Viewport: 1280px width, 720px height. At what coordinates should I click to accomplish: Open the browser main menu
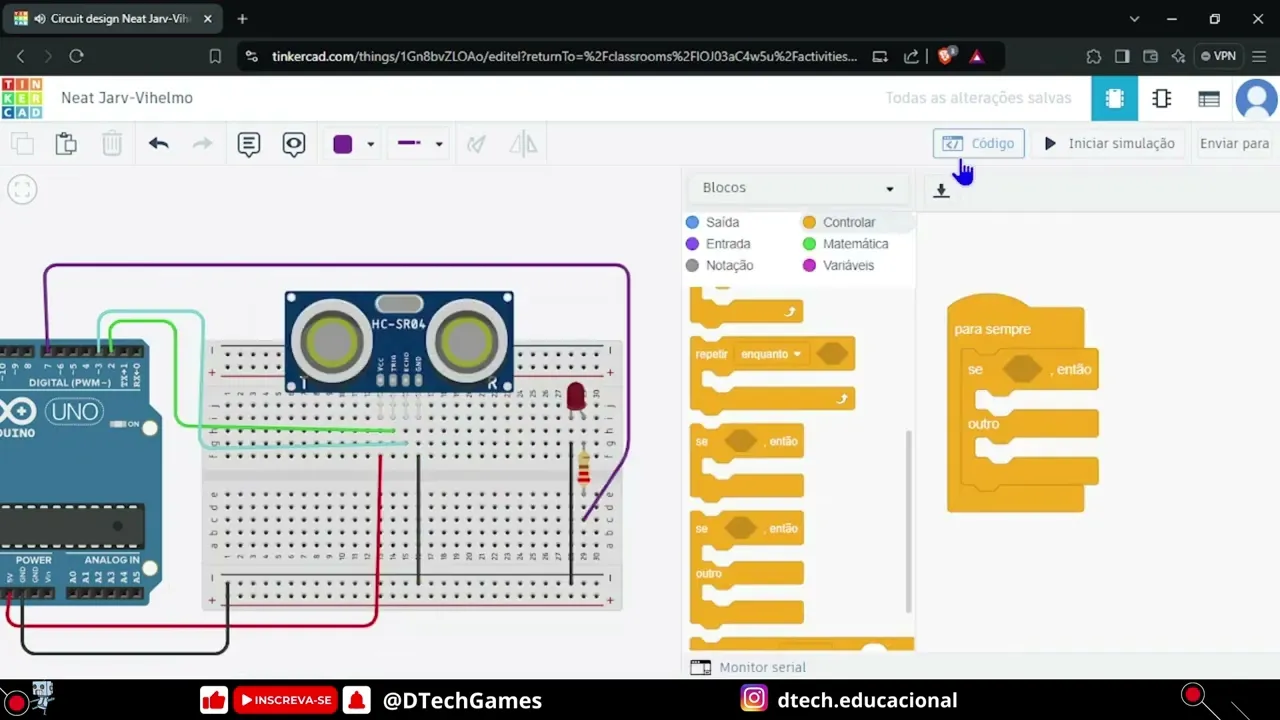click(x=1259, y=56)
